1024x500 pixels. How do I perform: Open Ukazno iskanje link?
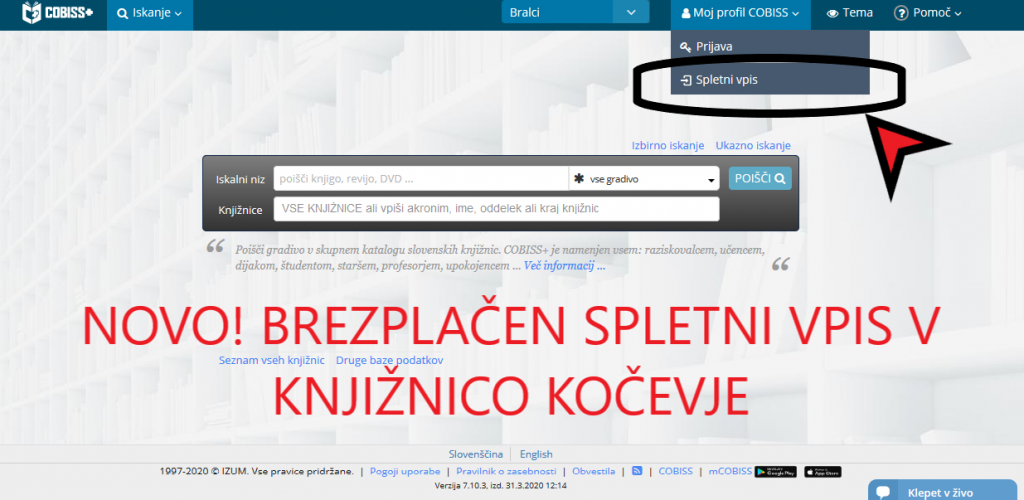pyautogui.click(x=753, y=146)
